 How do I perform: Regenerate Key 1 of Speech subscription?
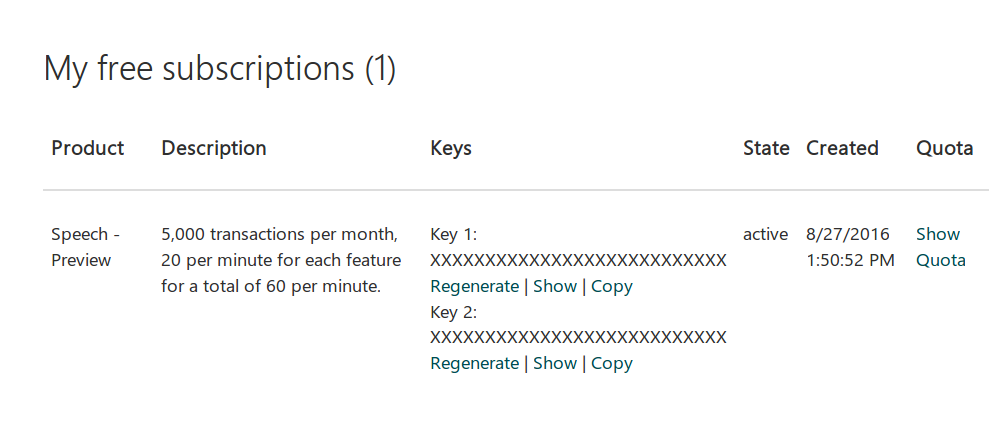coord(474,286)
